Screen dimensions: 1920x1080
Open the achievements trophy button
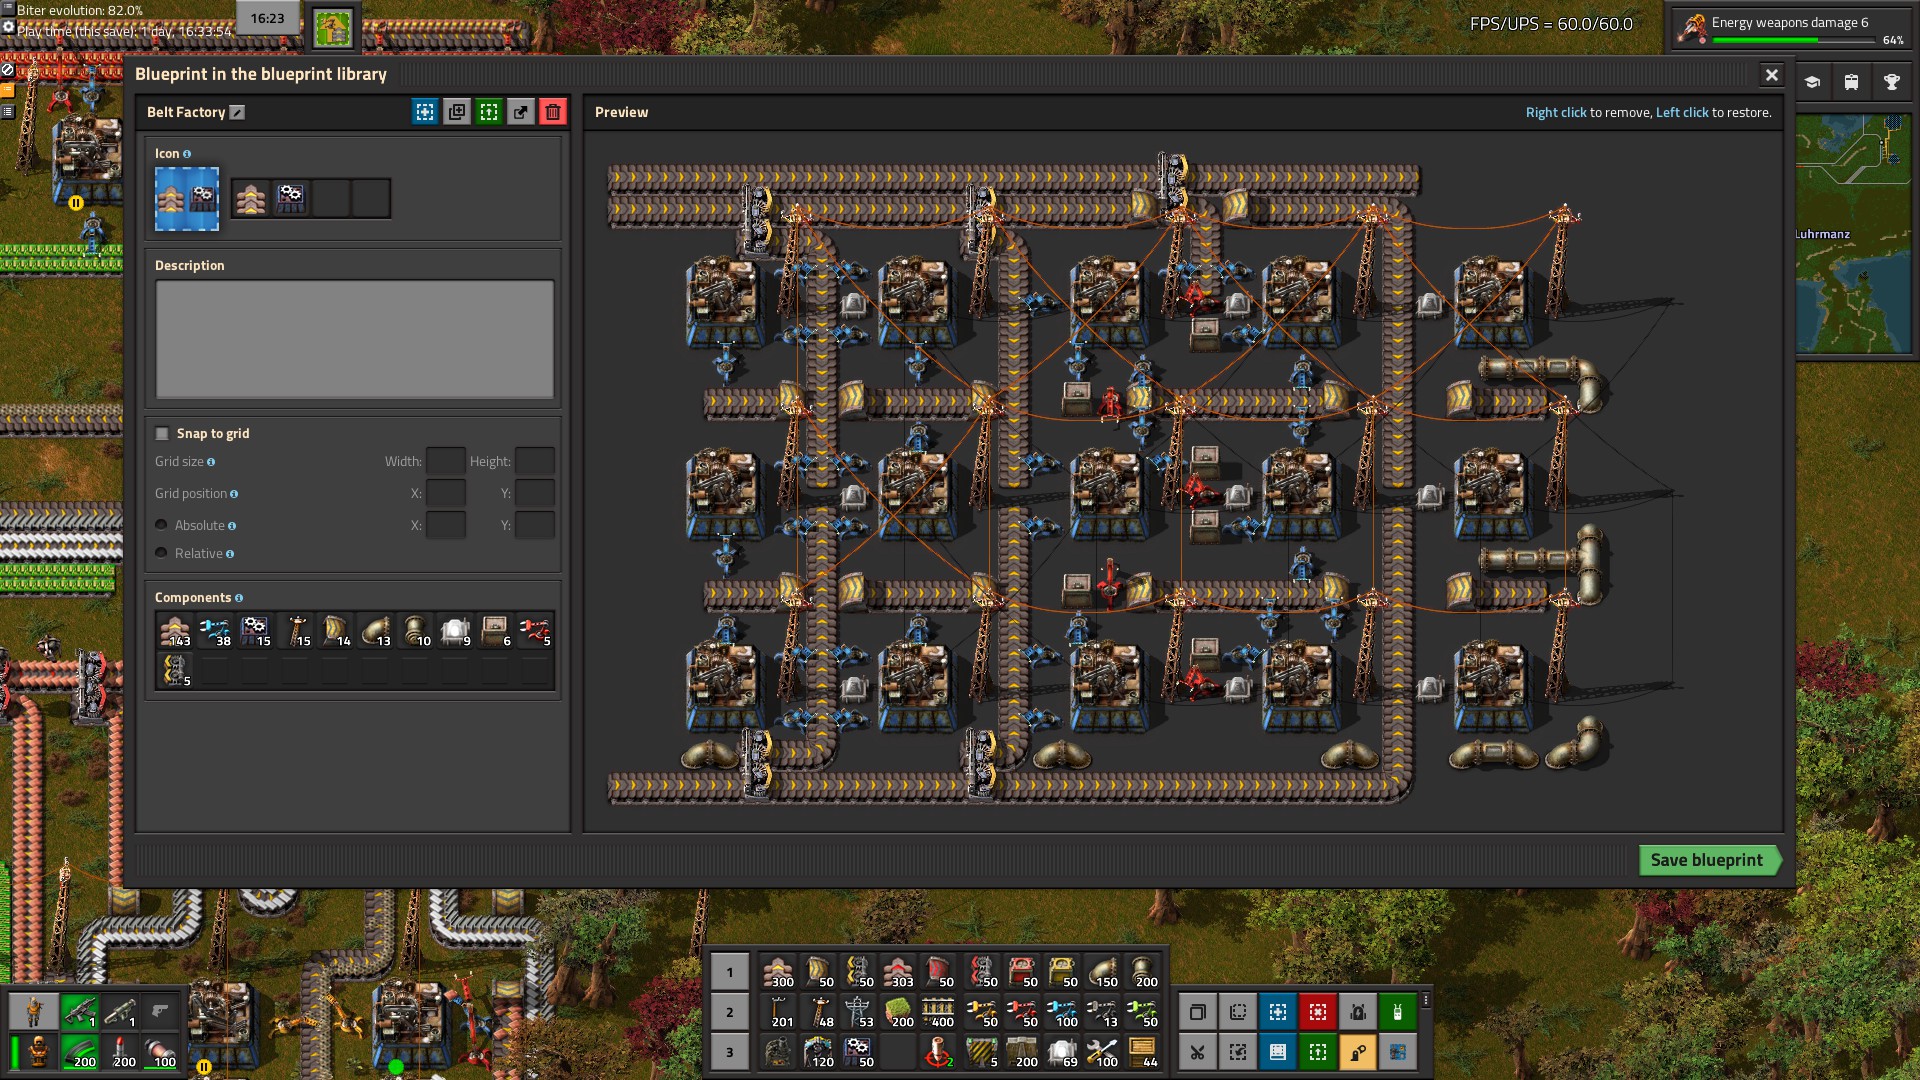click(1892, 83)
